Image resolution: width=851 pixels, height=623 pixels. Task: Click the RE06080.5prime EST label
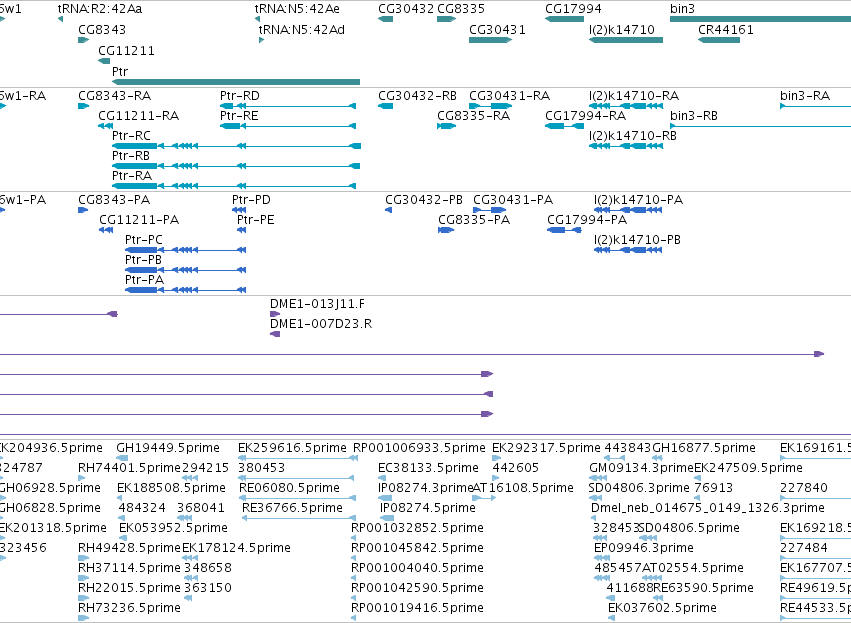pyautogui.click(x=289, y=488)
